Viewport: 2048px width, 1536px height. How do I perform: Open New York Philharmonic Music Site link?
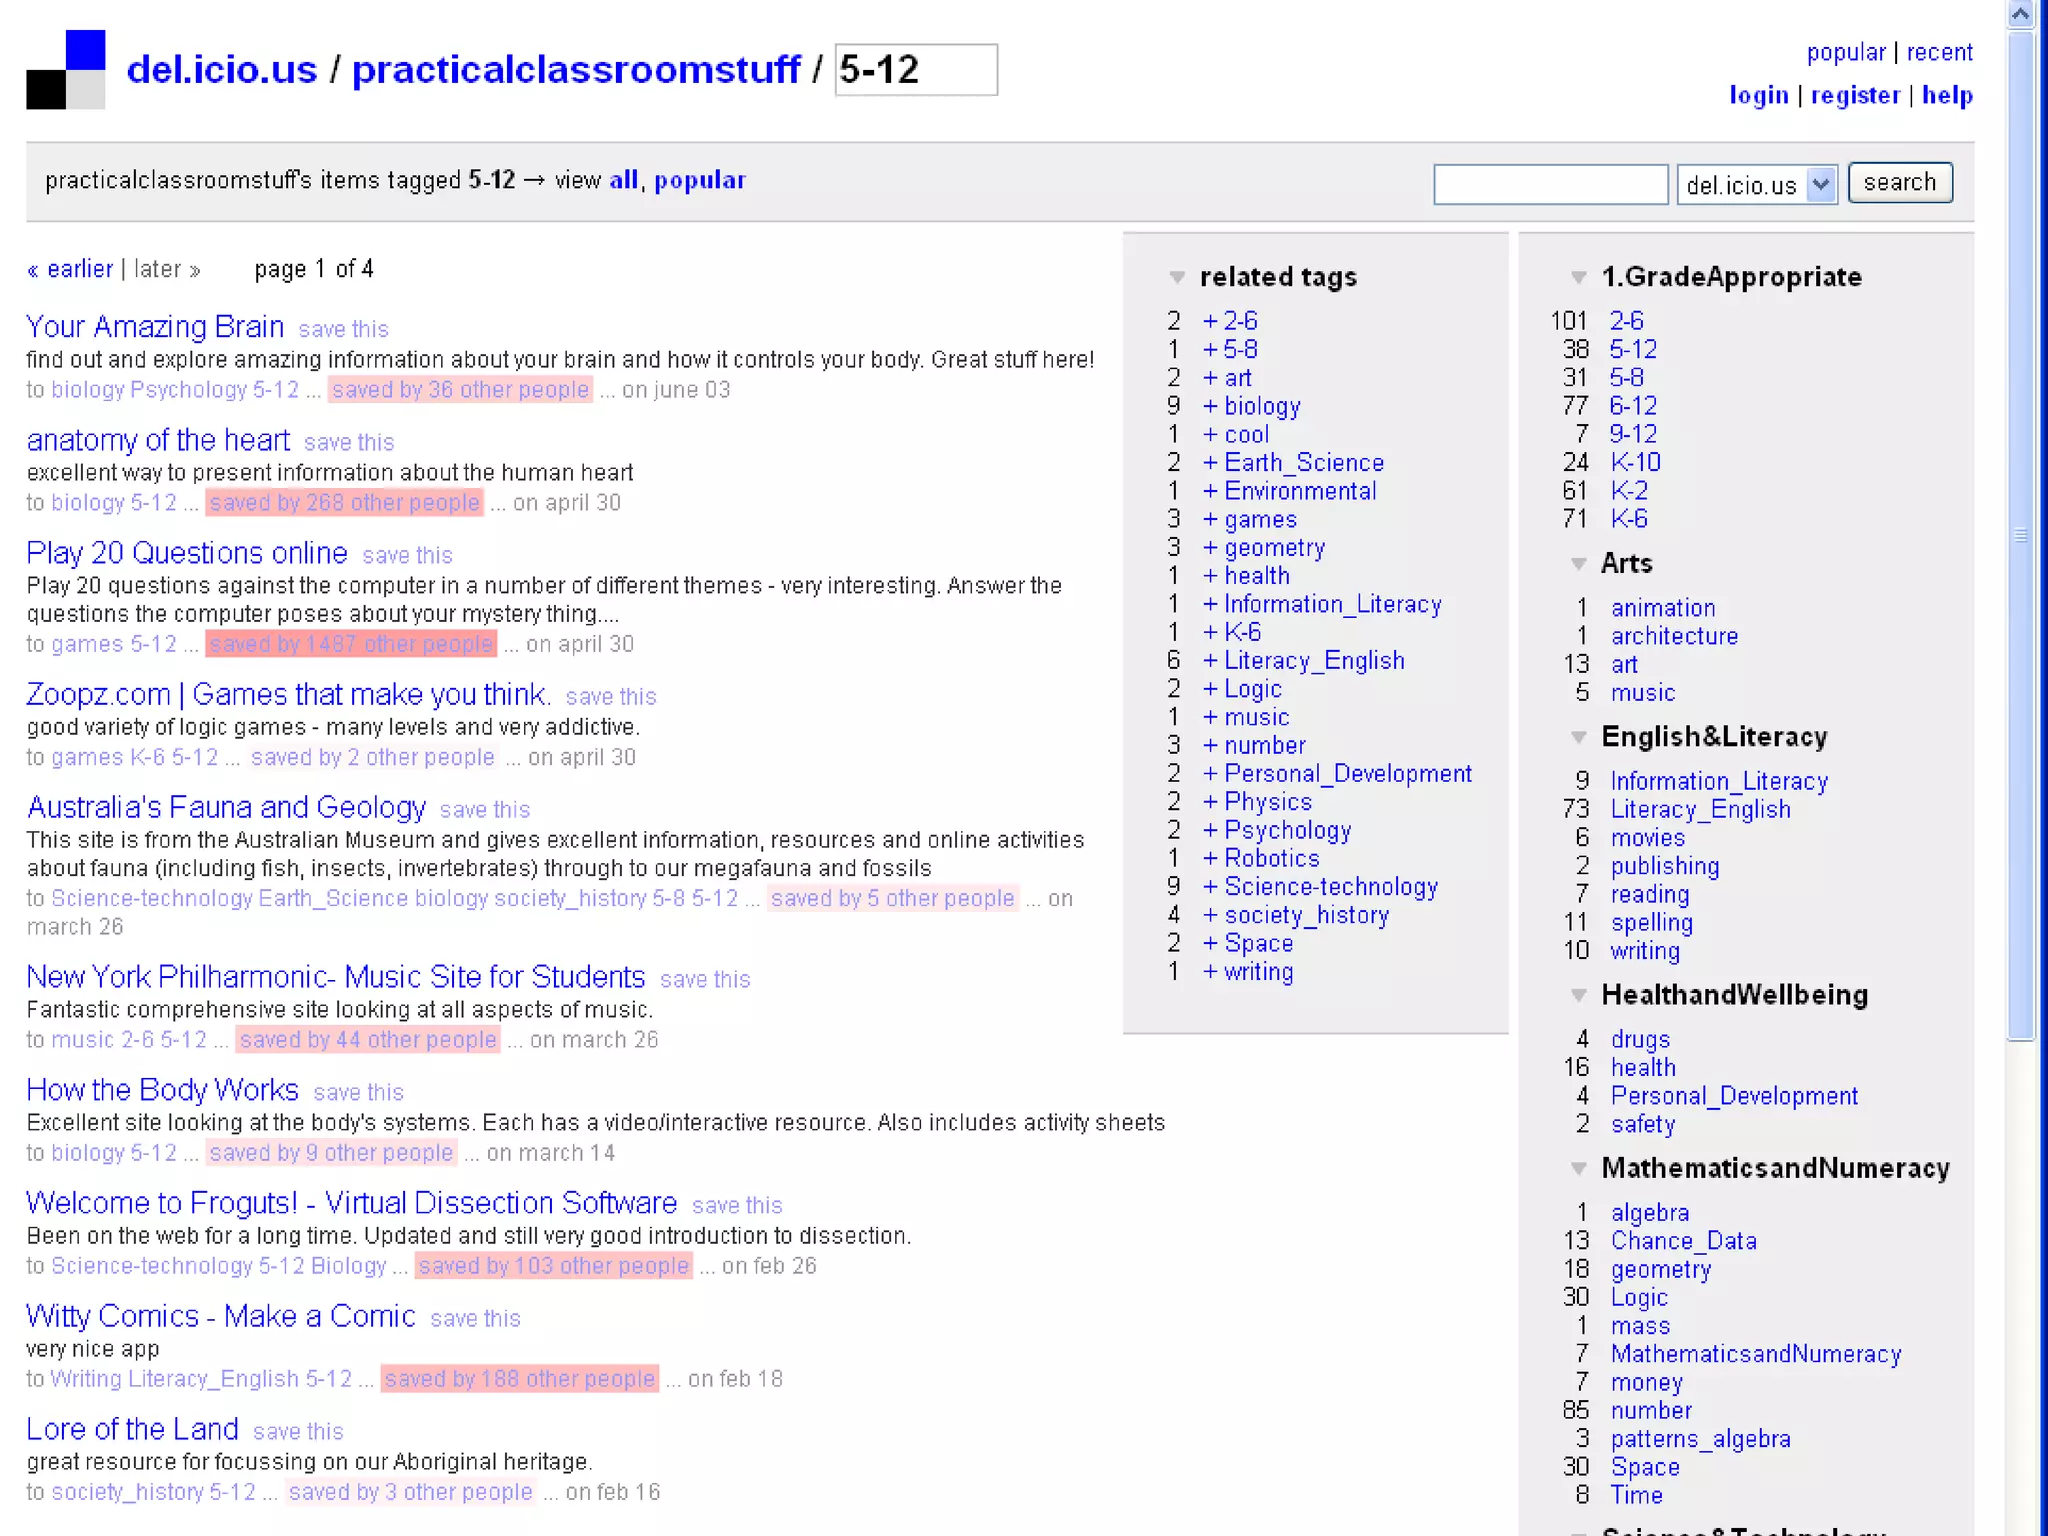[x=336, y=977]
